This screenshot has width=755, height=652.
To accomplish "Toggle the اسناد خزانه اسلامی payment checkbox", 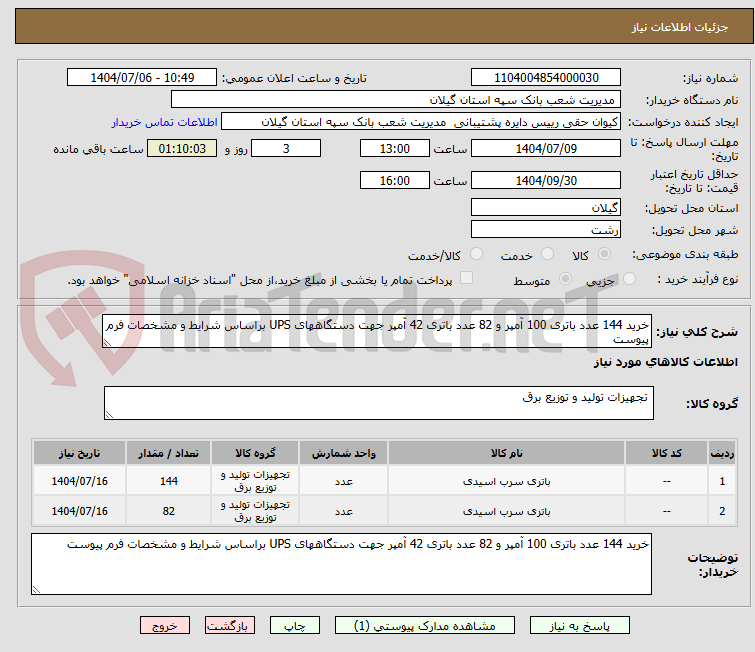I will [x=466, y=279].
